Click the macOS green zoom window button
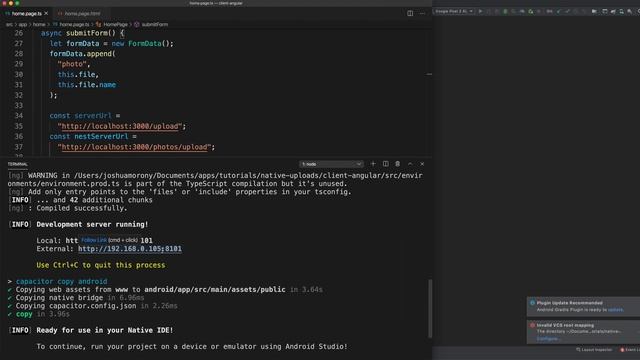640x360 pixels. tap(17, 3)
